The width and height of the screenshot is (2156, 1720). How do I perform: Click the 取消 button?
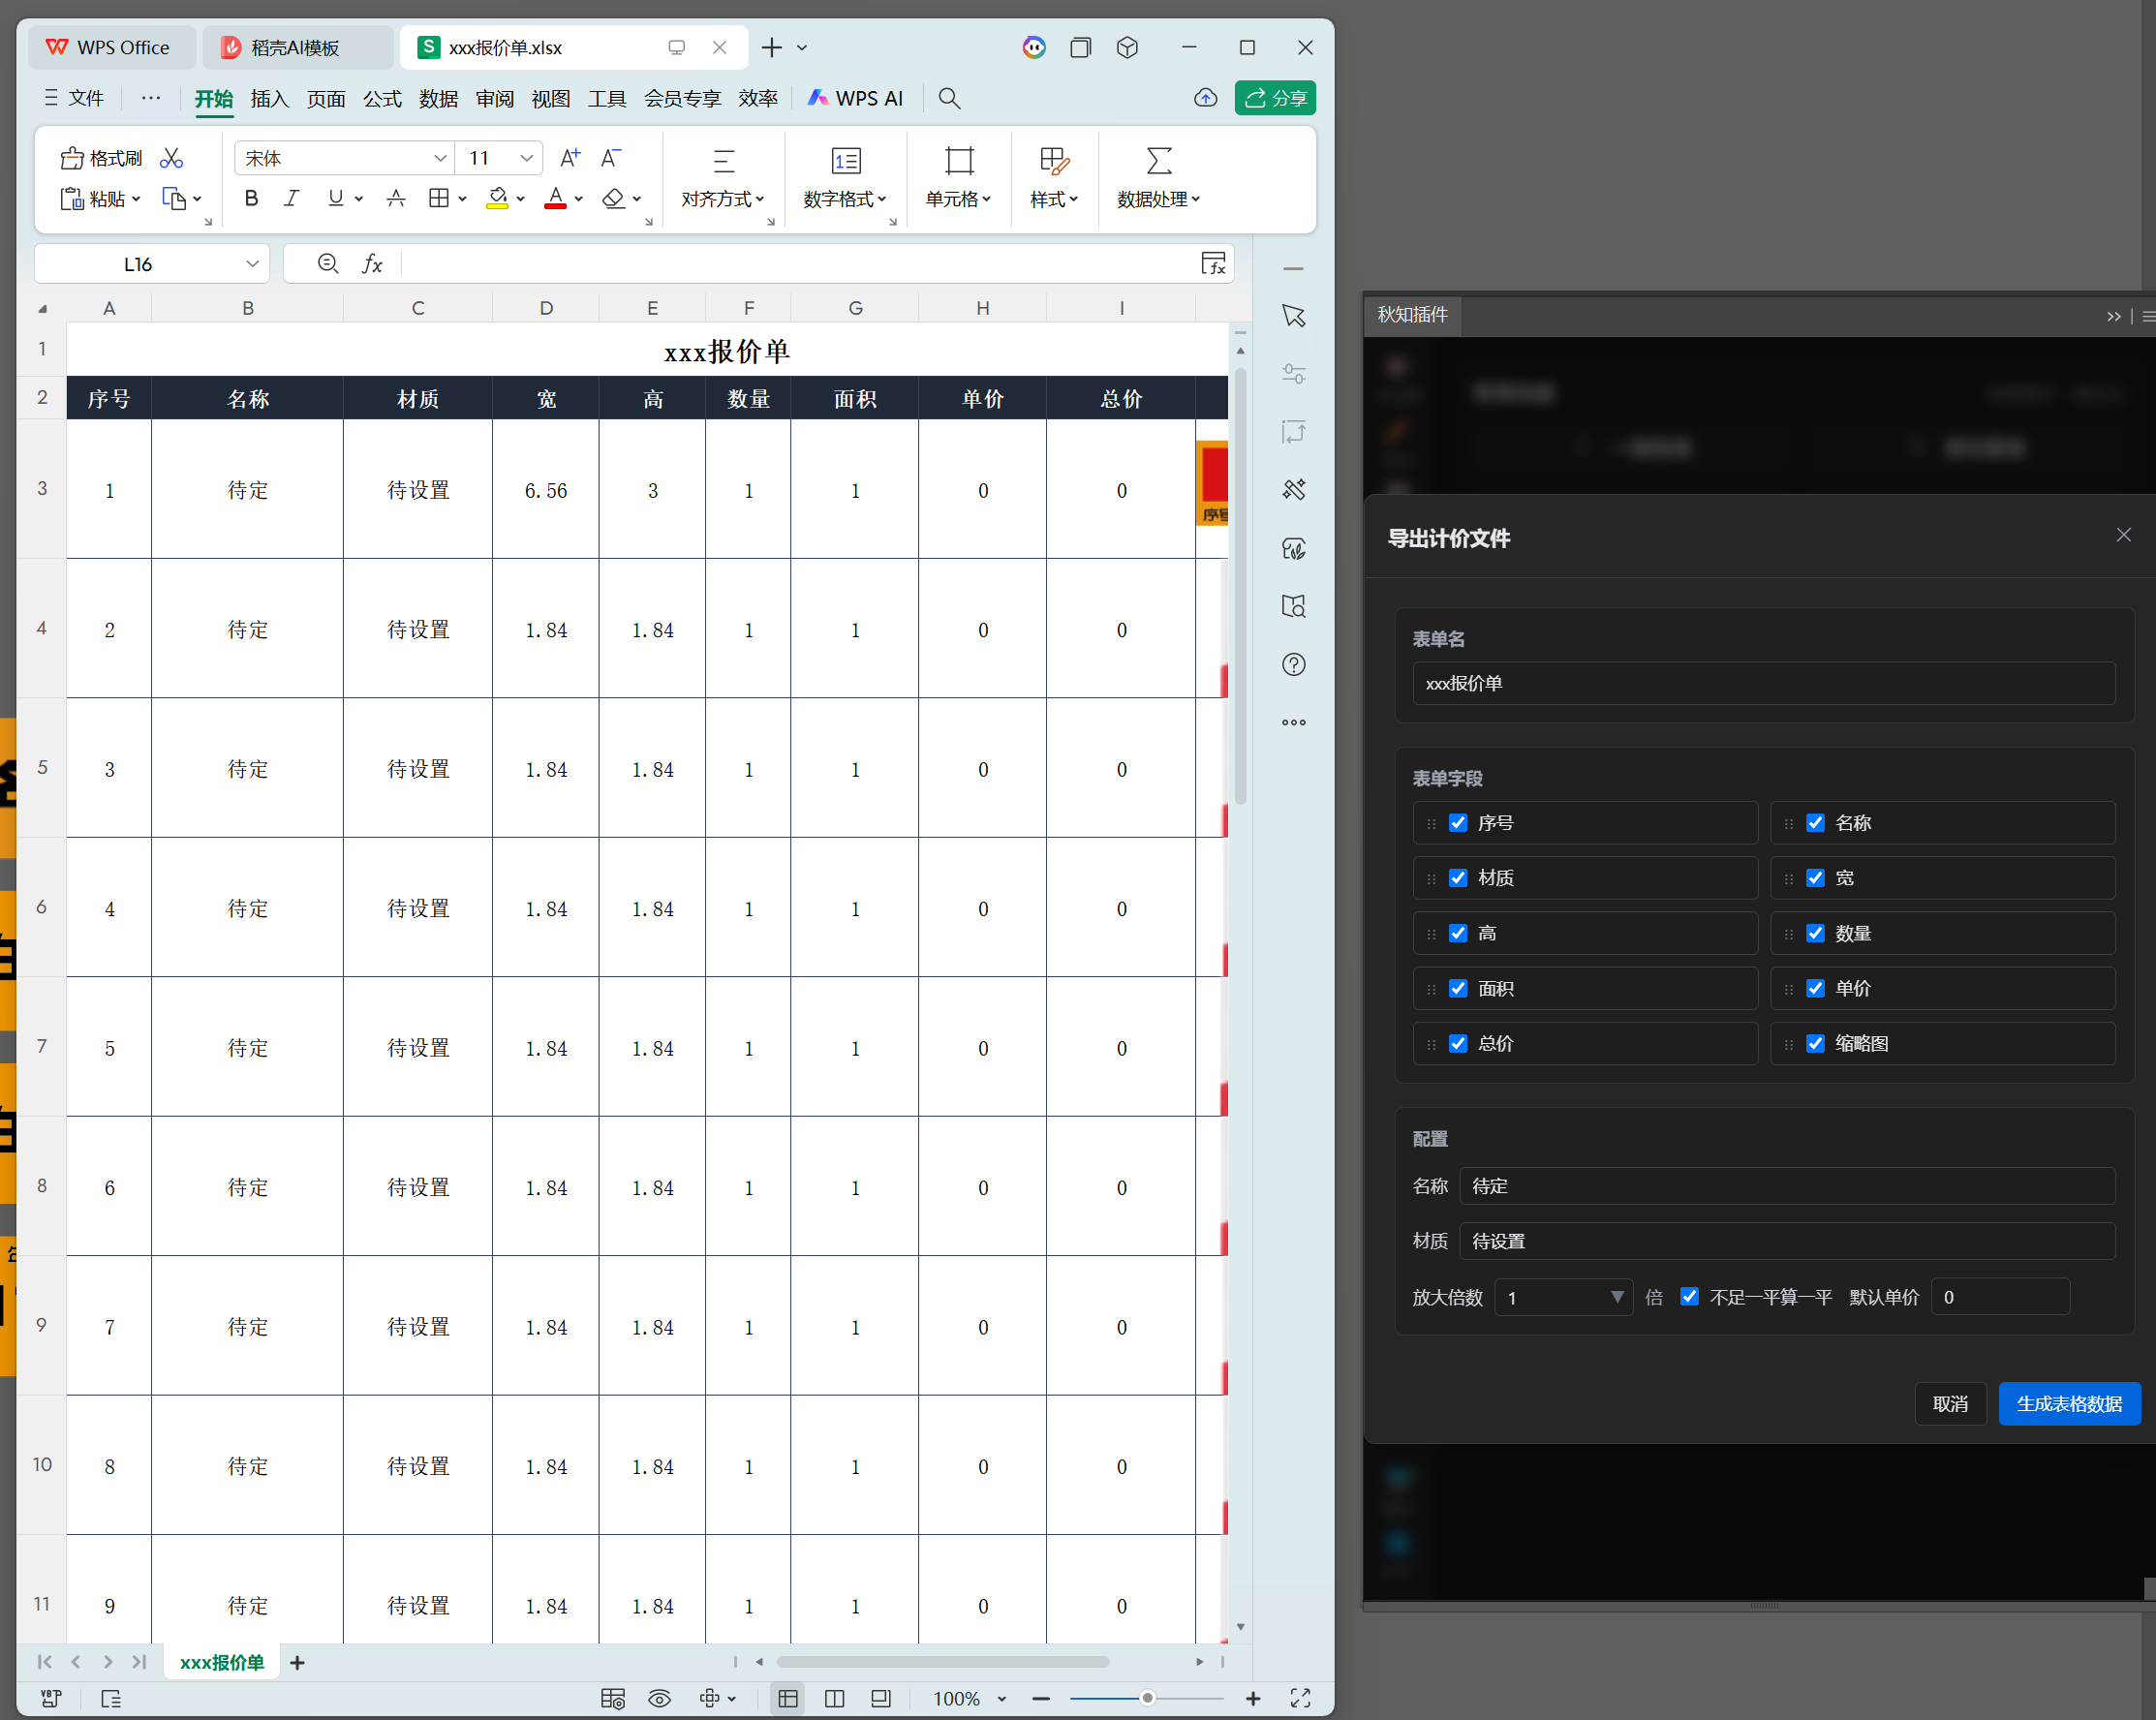click(1949, 1404)
